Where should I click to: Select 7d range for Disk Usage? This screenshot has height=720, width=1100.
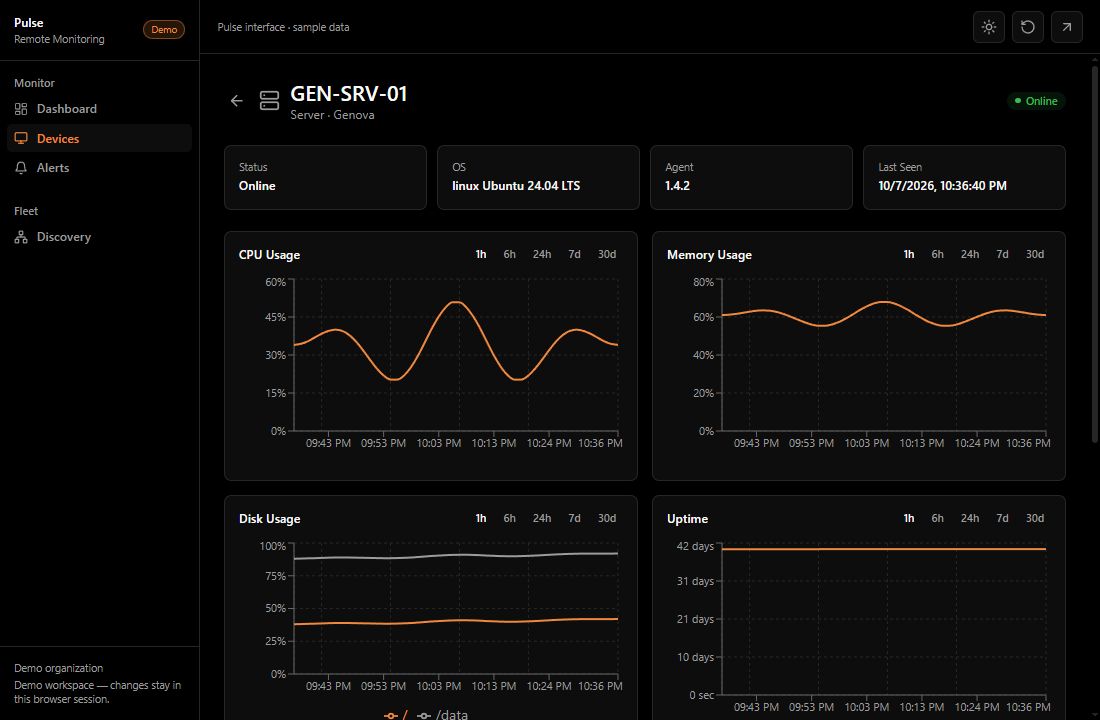(574, 518)
